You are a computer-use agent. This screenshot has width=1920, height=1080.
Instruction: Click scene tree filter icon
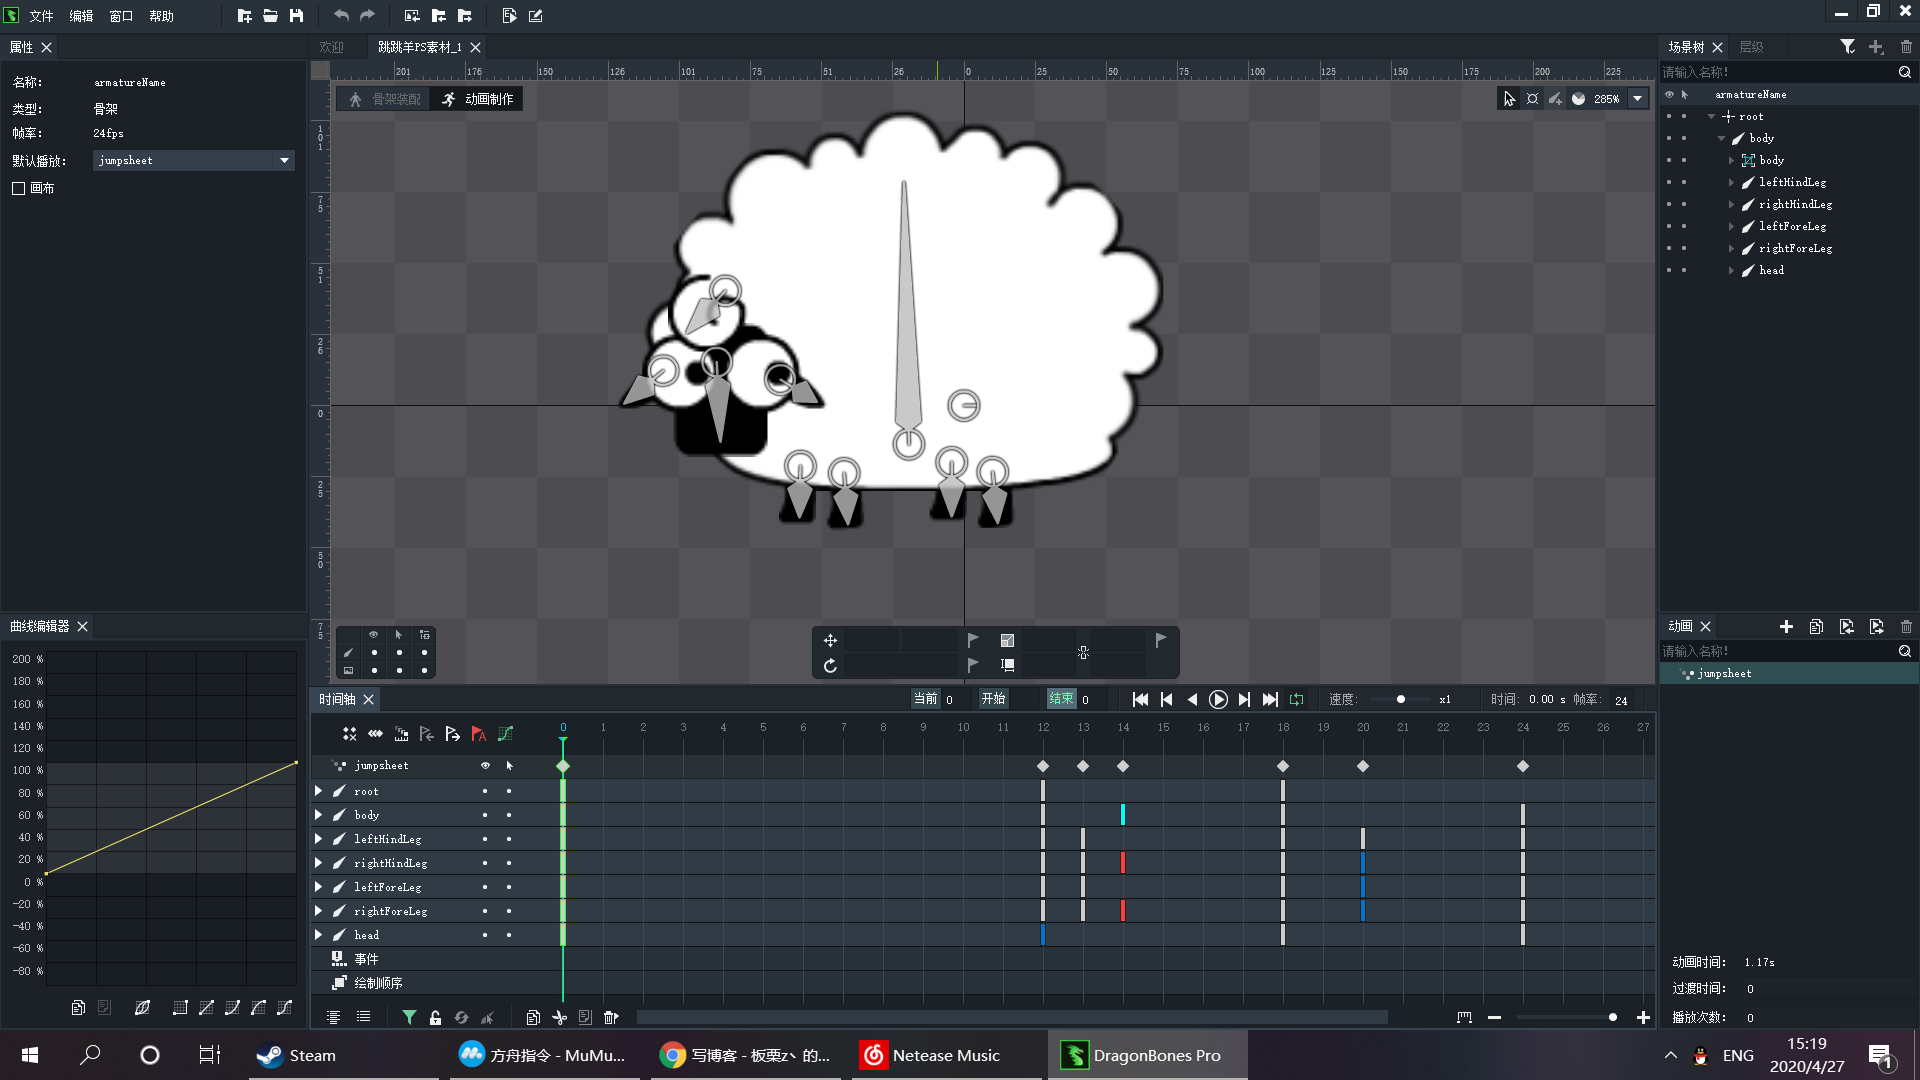(x=1848, y=47)
